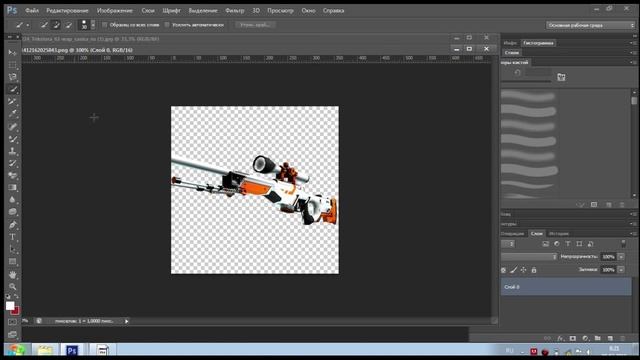640x360 pixels.
Task: Toggle Quick Mask mode
Action: tap(13, 322)
